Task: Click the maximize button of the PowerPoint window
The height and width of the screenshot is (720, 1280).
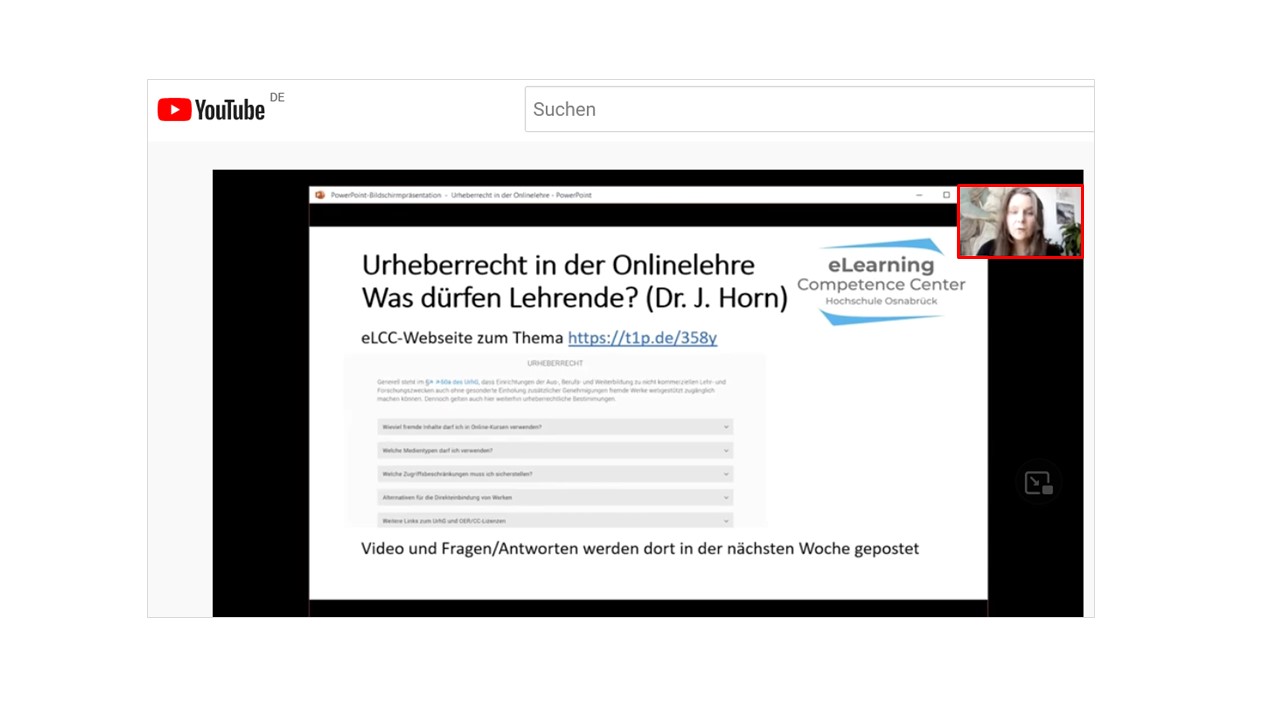Action: (946, 195)
